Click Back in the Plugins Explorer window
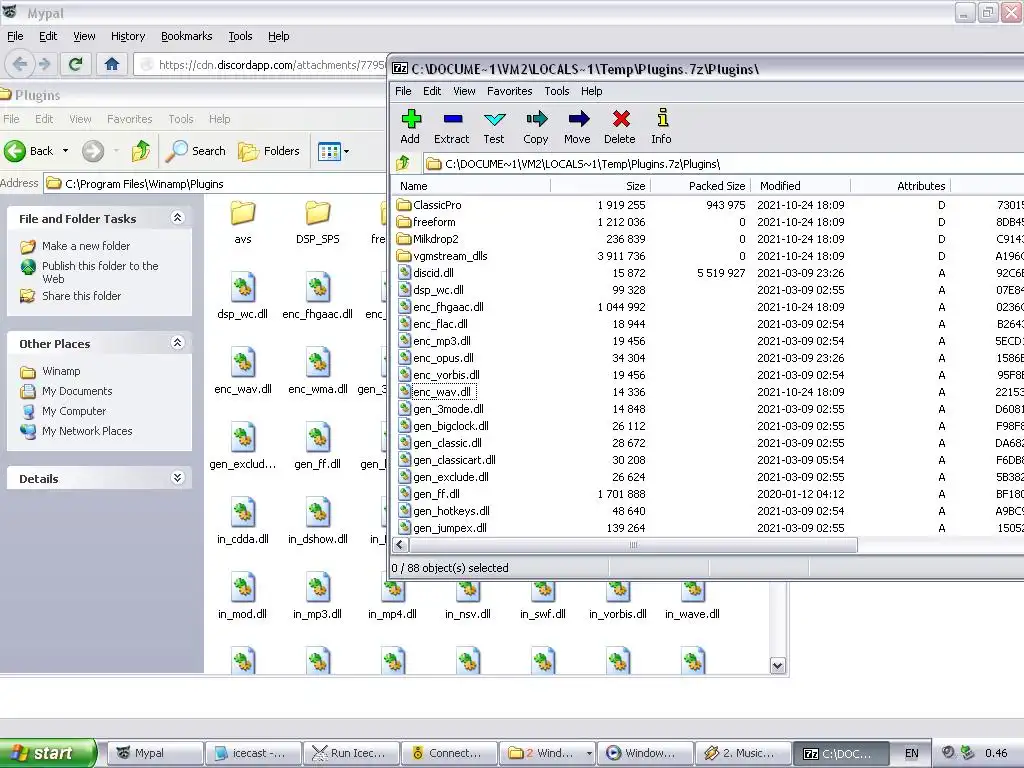Screen dimensions: 1024x768 click(x=30, y=151)
